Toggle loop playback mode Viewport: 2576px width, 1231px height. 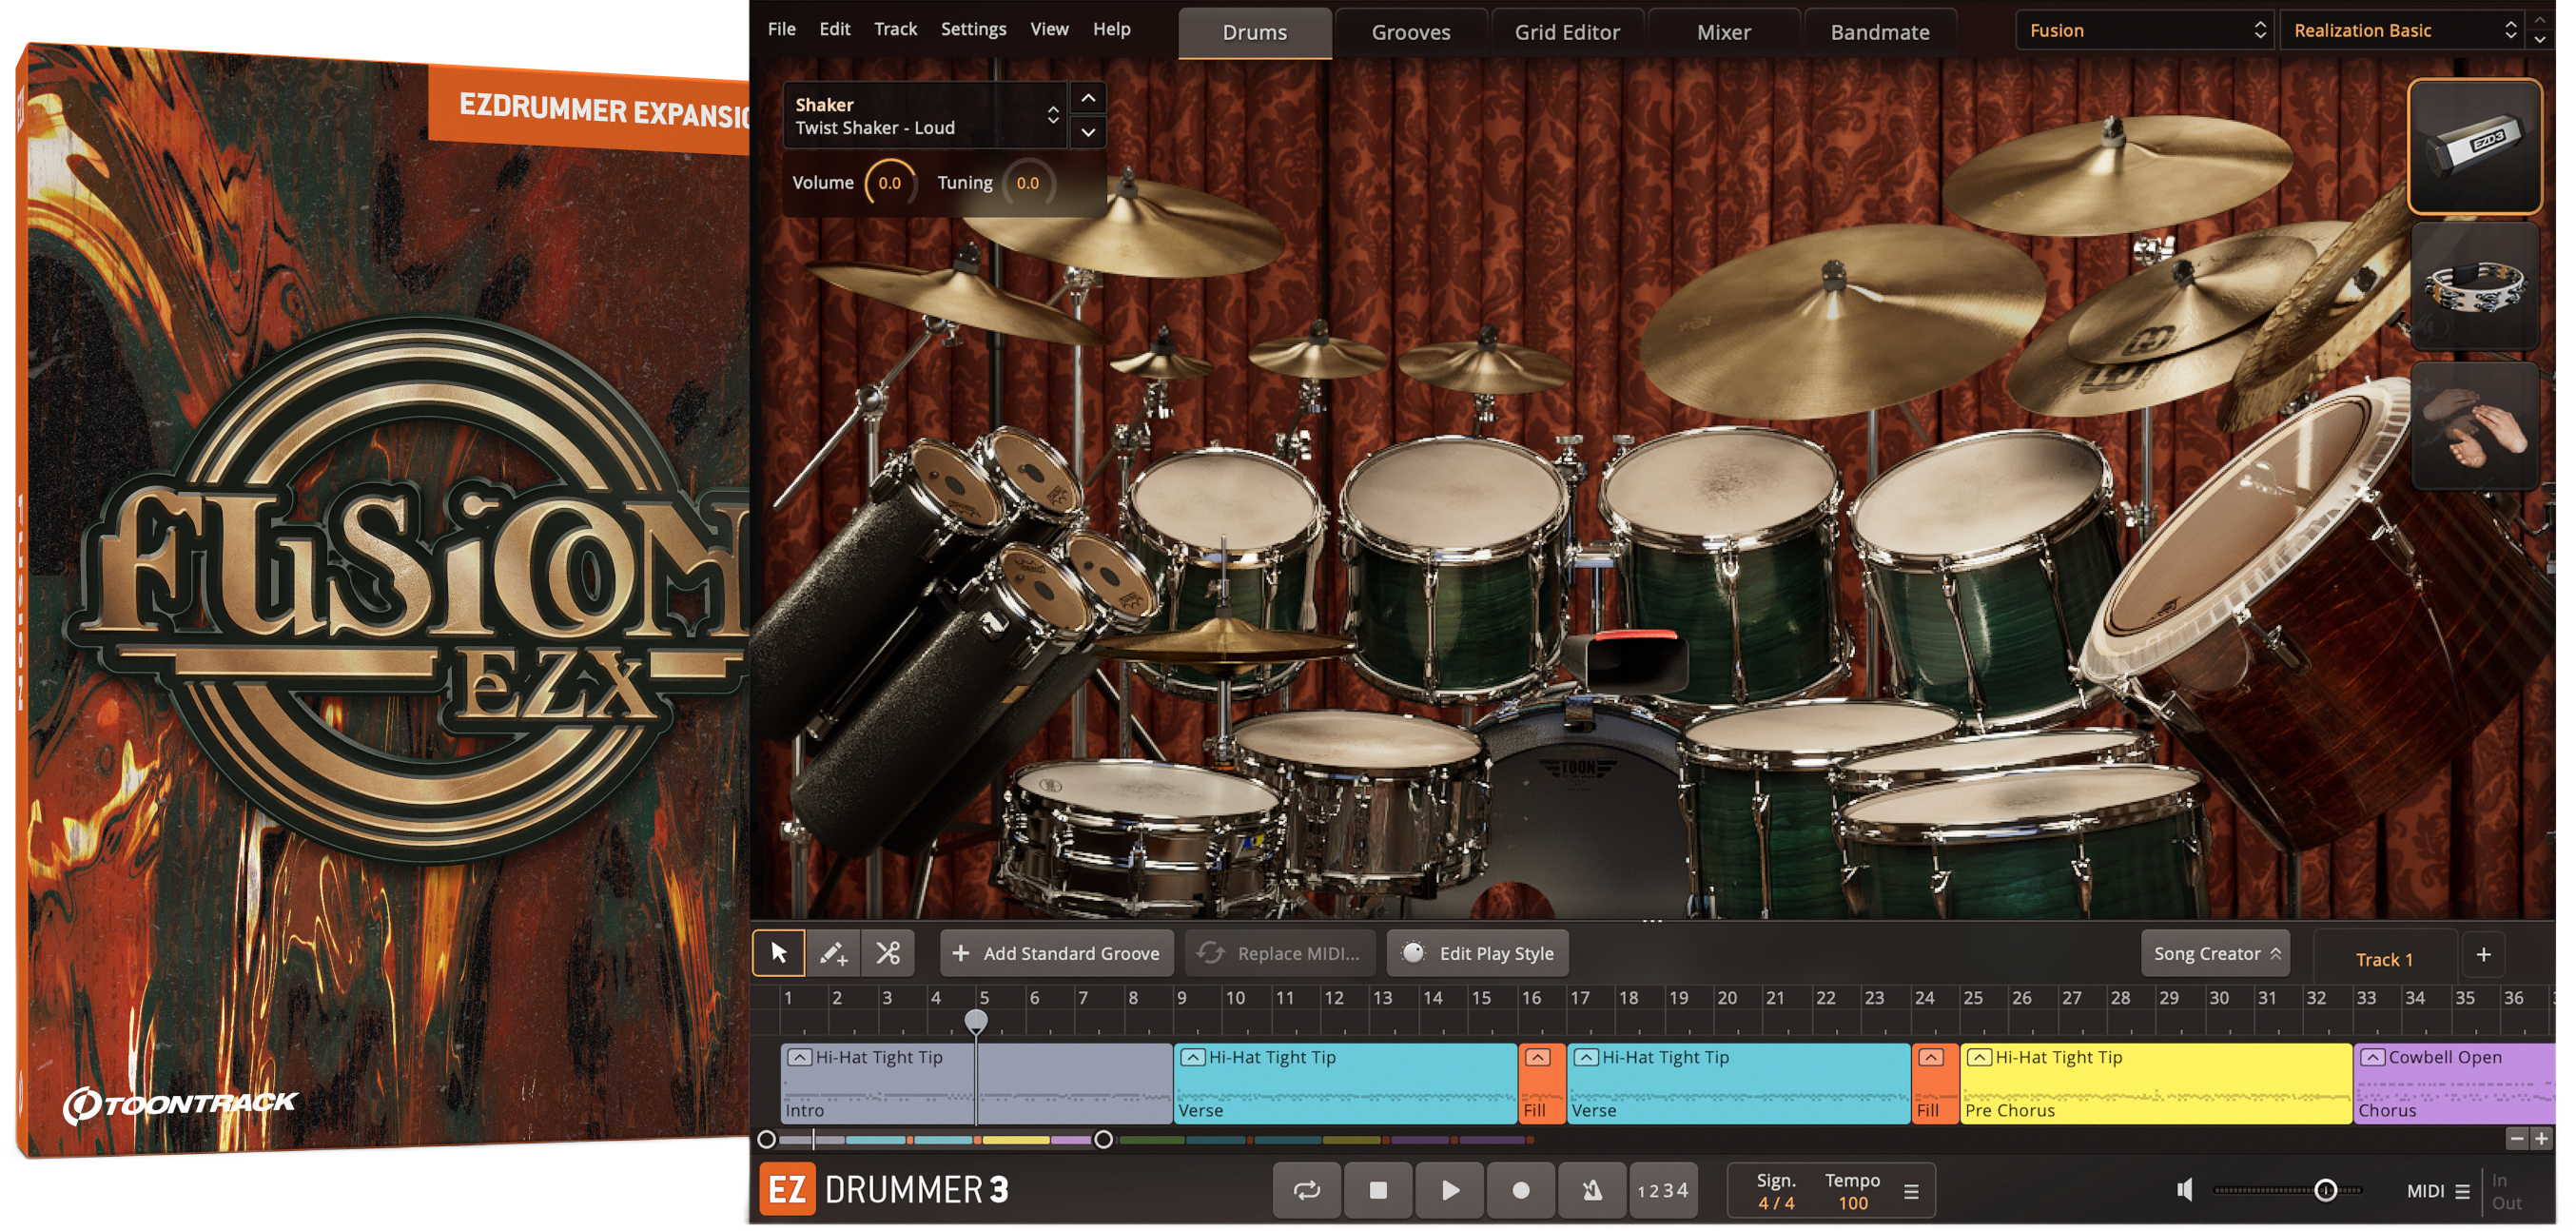pos(1306,1190)
